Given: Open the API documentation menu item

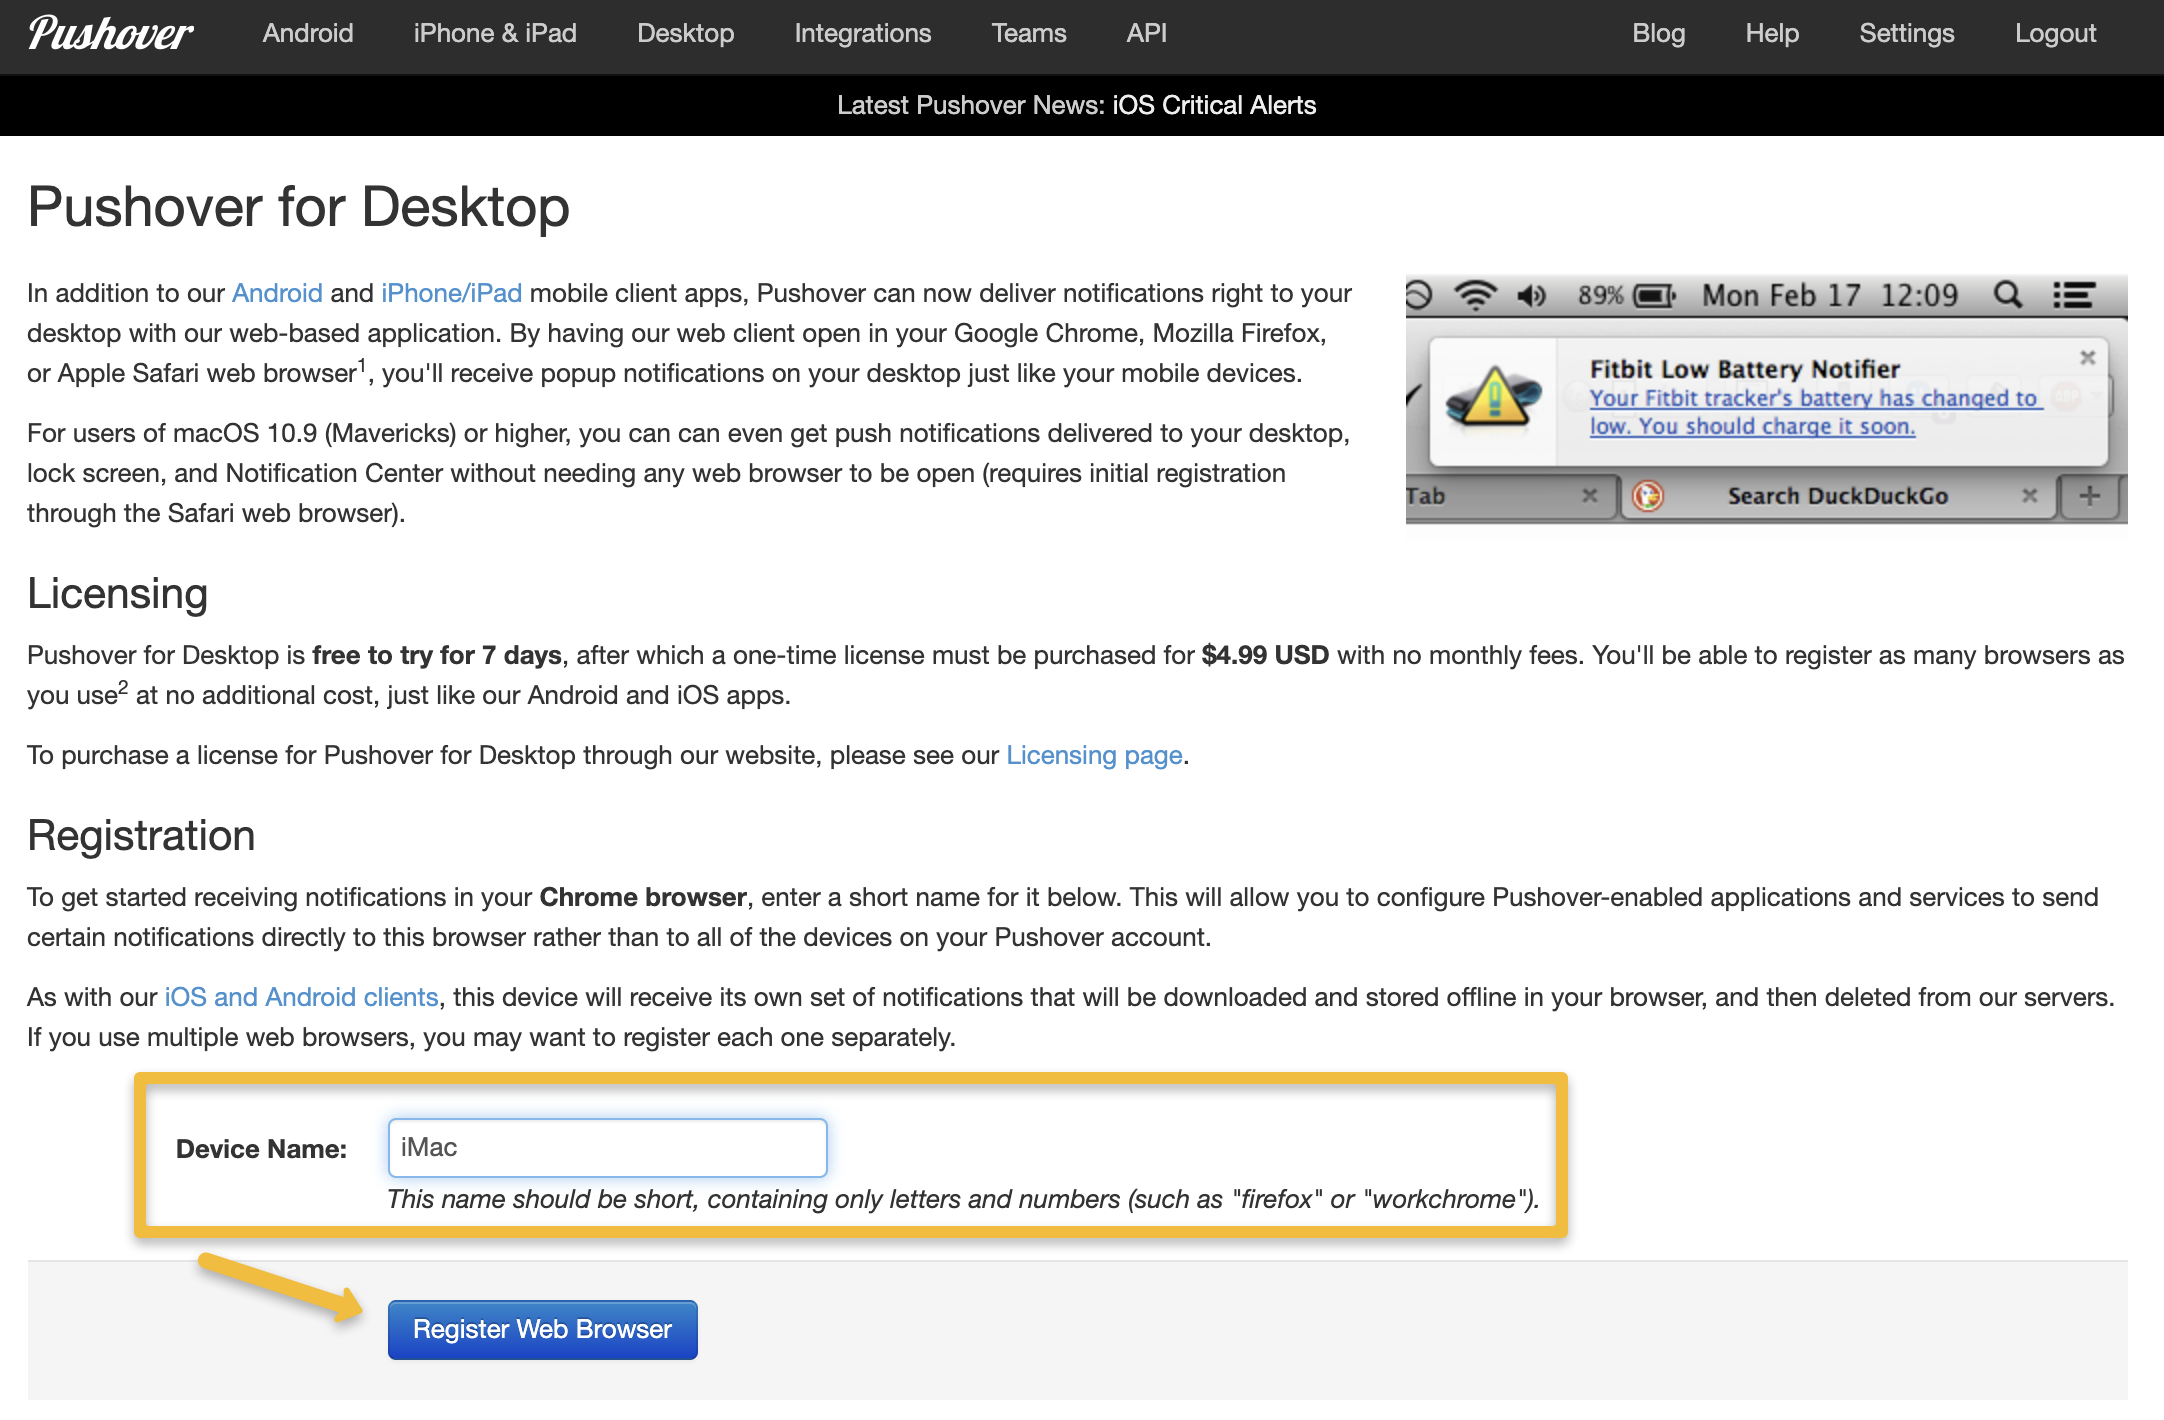Looking at the screenshot, I should pyautogui.click(x=1146, y=33).
